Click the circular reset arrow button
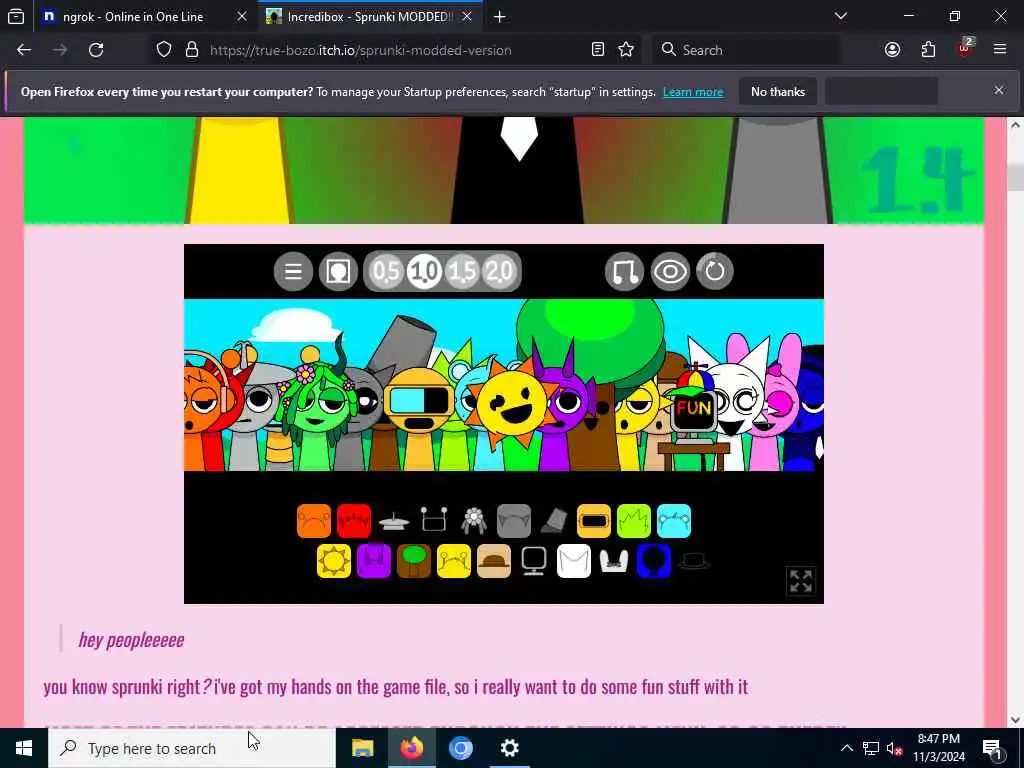Image resolution: width=1024 pixels, height=768 pixels. [x=714, y=271]
